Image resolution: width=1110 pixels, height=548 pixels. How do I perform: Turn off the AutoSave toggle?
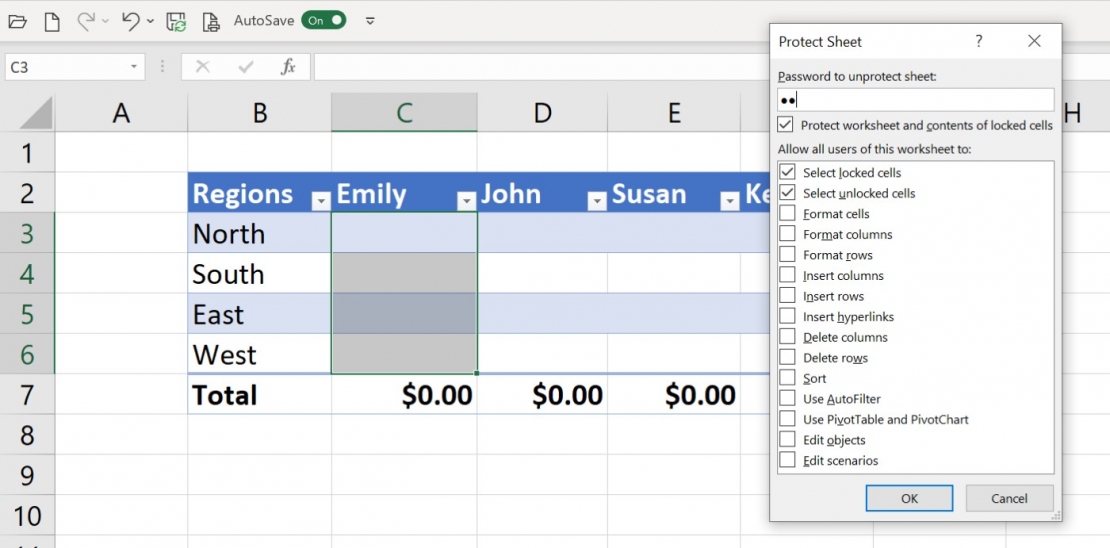coord(323,20)
